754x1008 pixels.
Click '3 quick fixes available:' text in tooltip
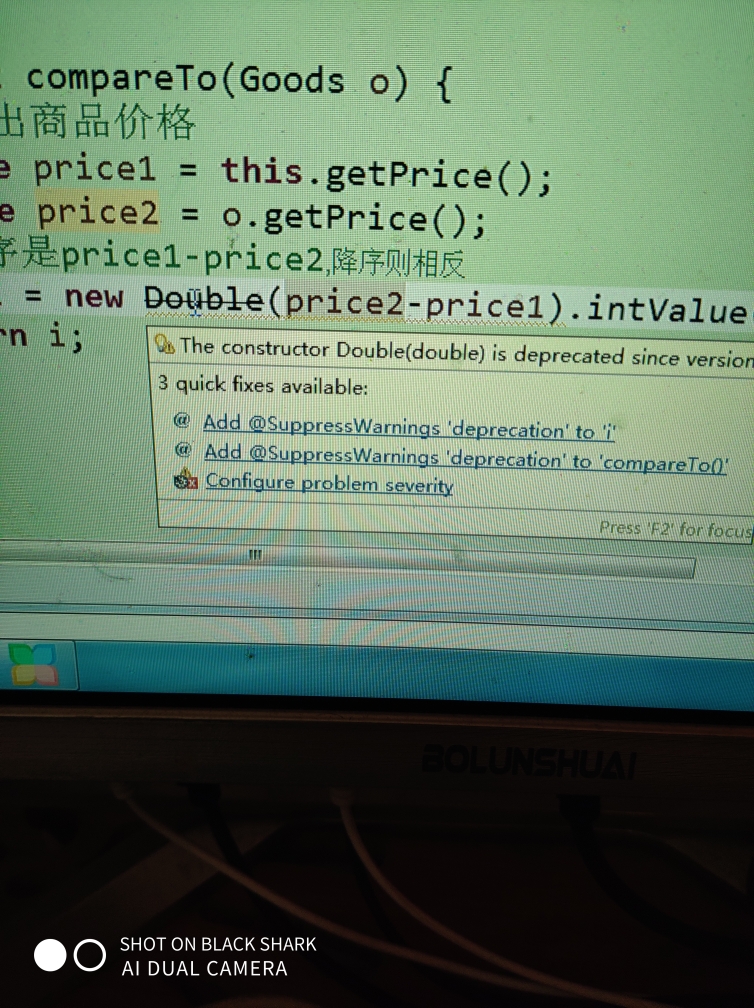(x=263, y=385)
